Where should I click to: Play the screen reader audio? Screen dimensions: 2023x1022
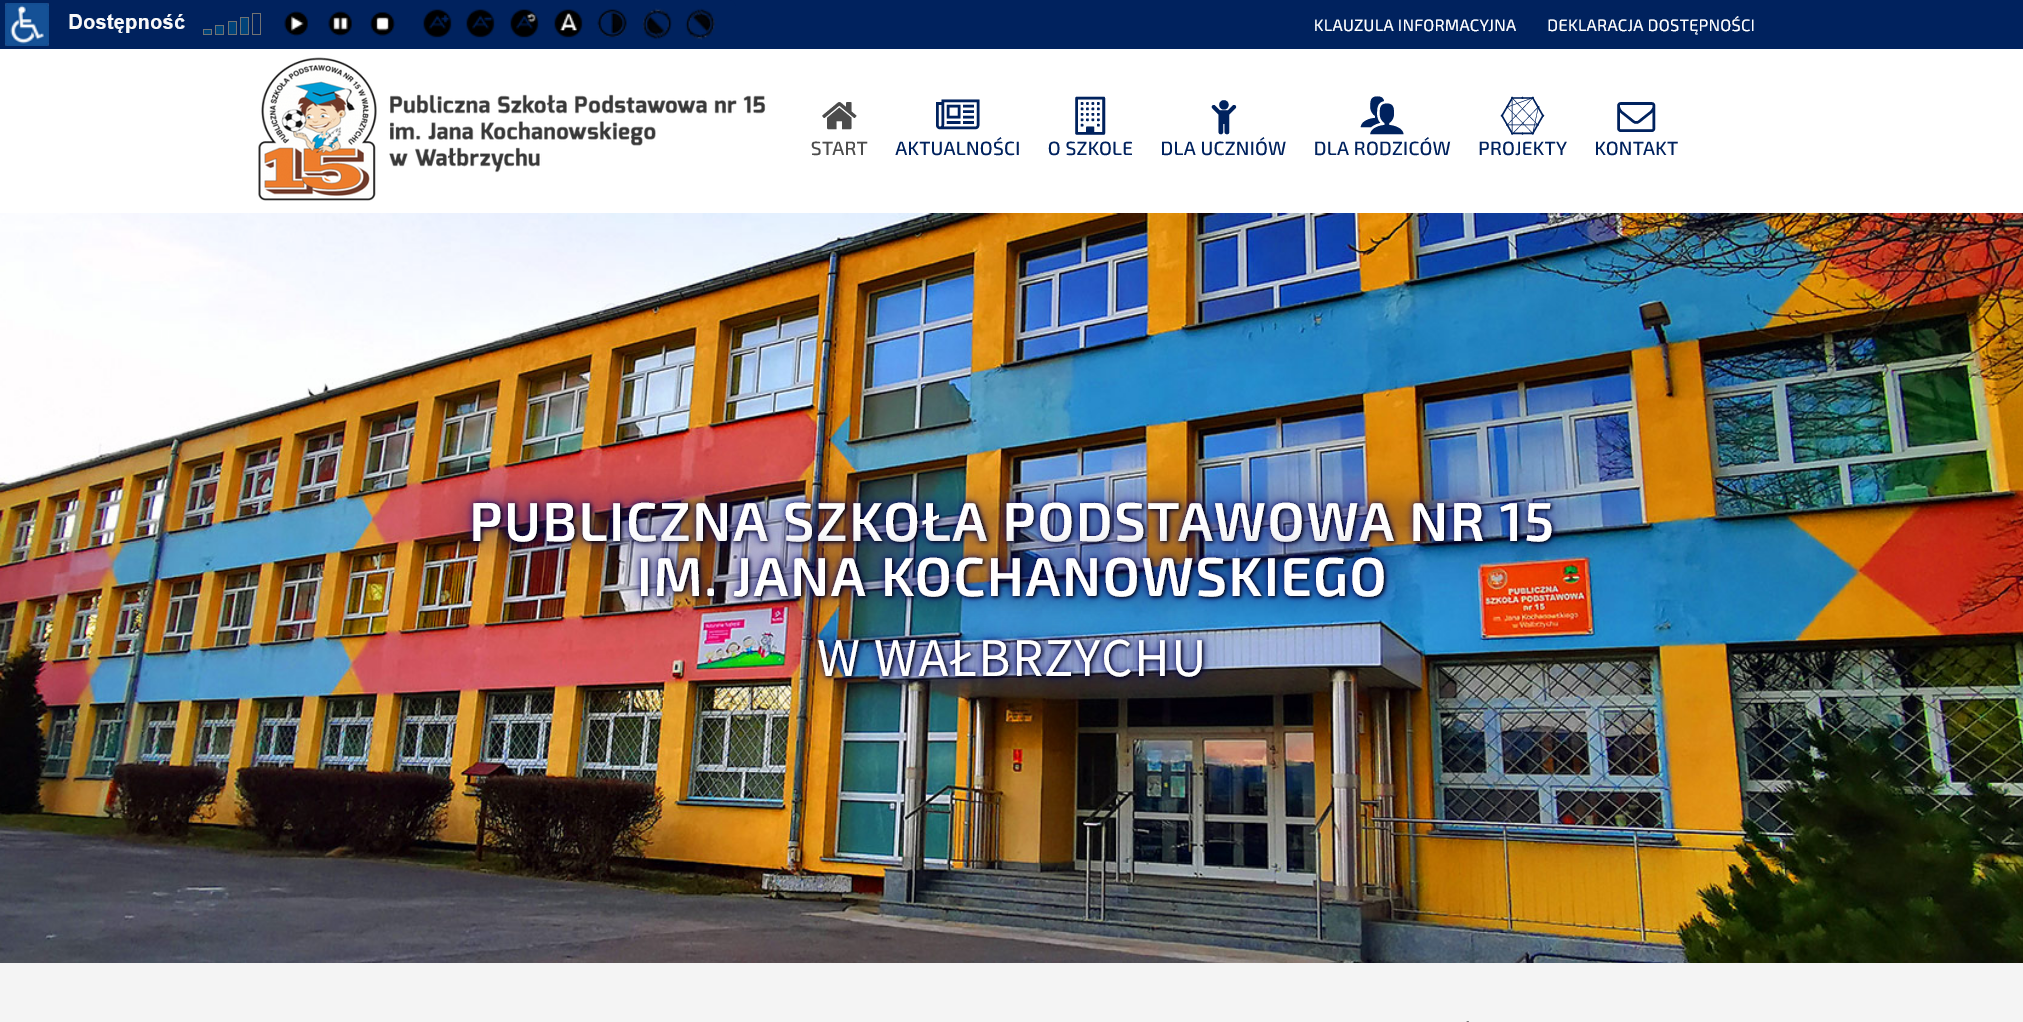(296, 24)
